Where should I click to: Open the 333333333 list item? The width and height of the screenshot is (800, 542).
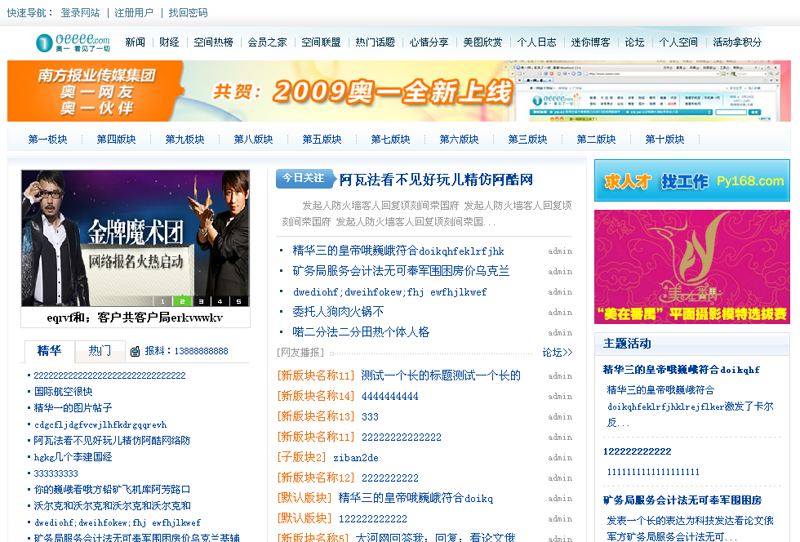pos(56,474)
